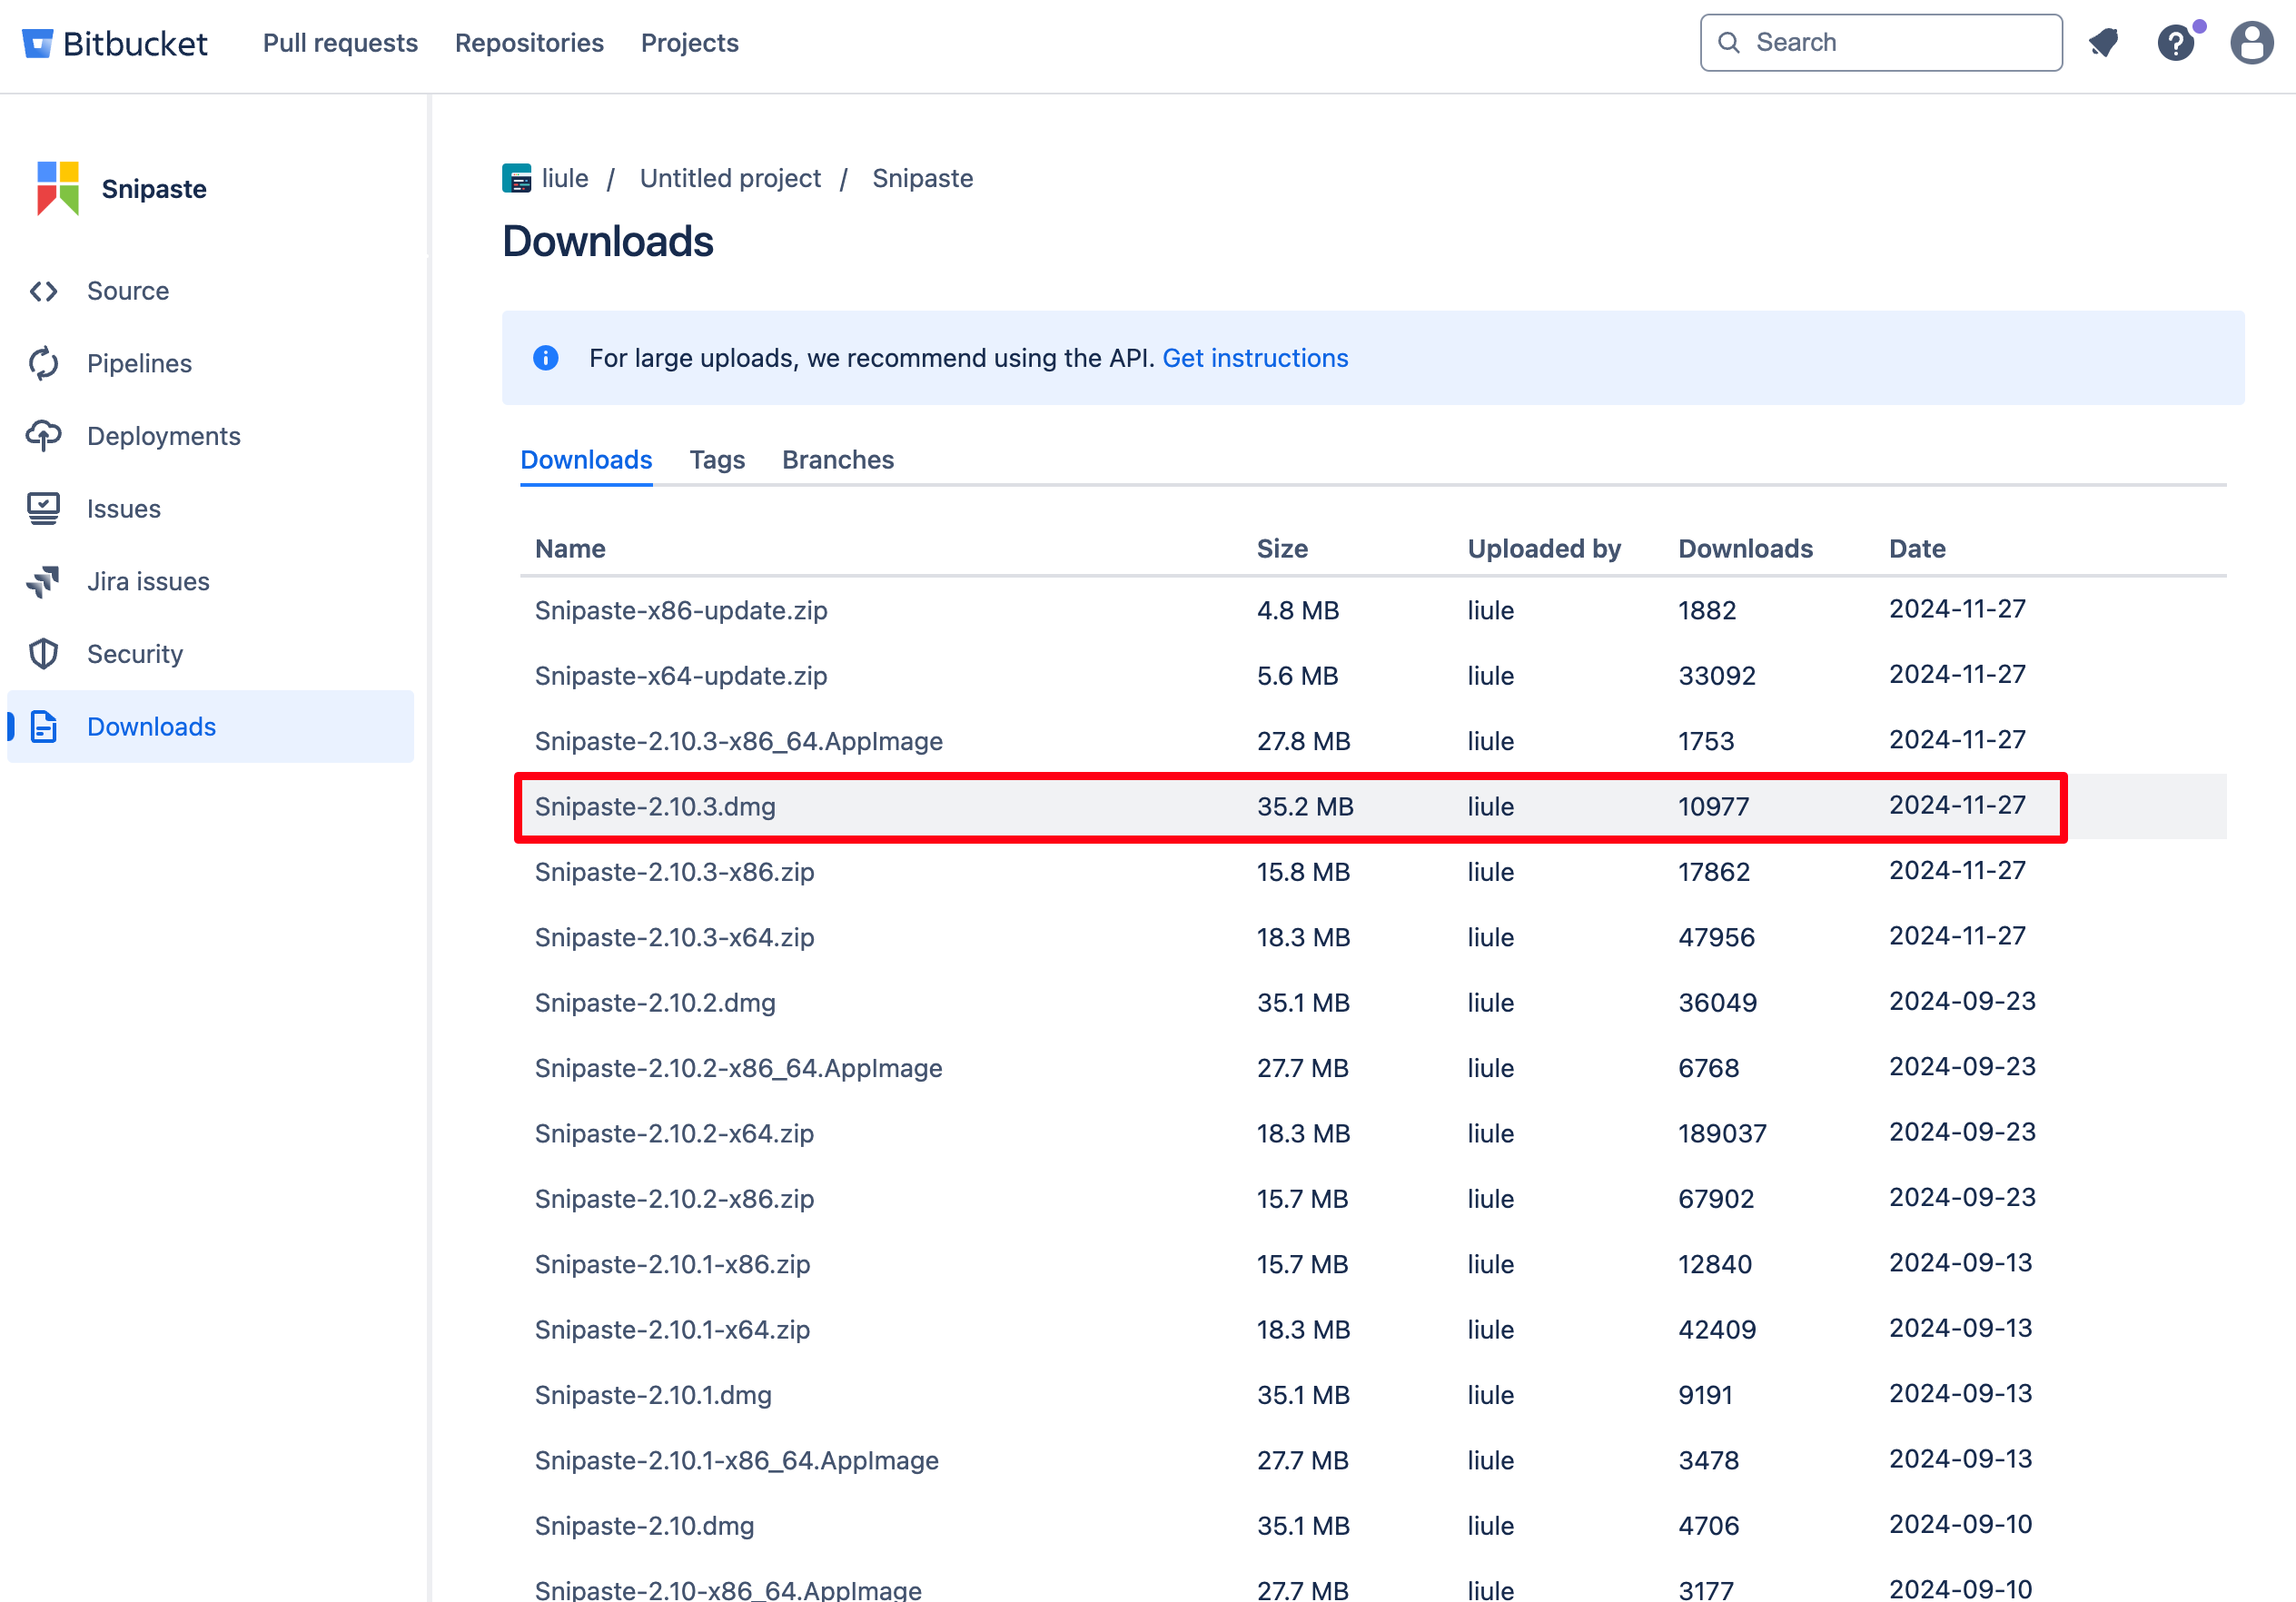Click the liule workspace avatar icon
This screenshot has height=1602, width=2296.
point(516,179)
